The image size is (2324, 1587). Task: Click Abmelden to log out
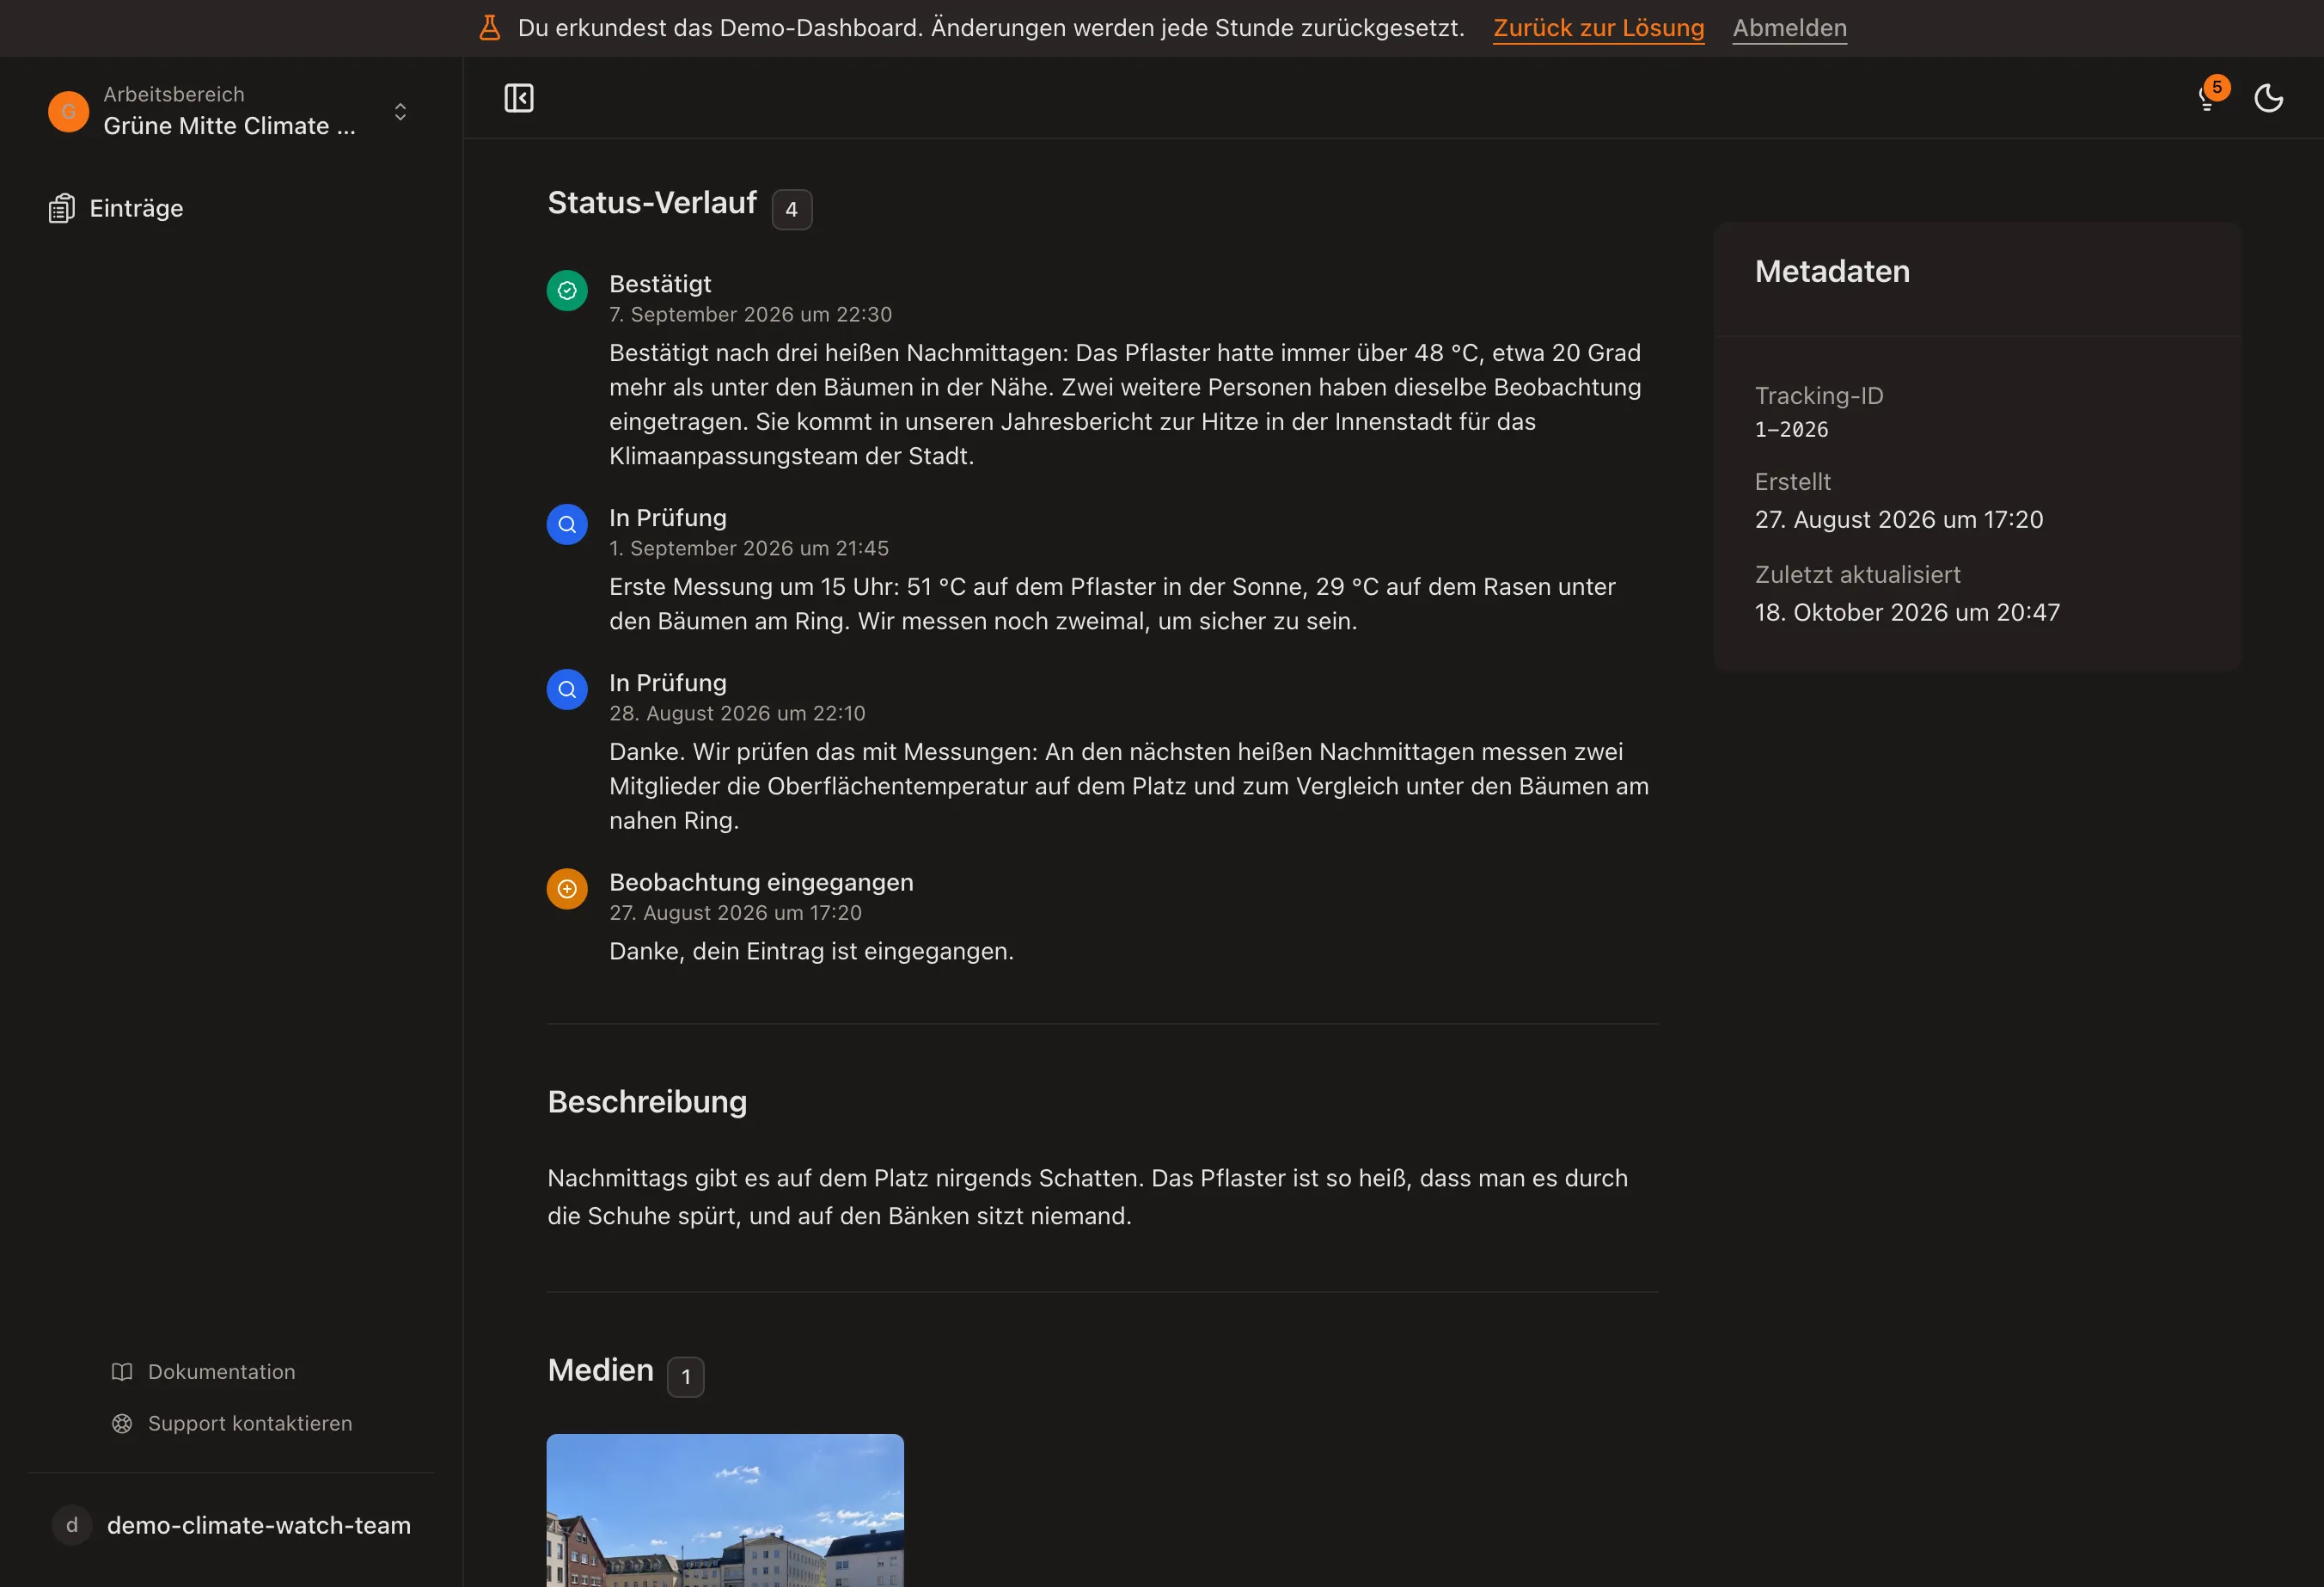pyautogui.click(x=1789, y=28)
